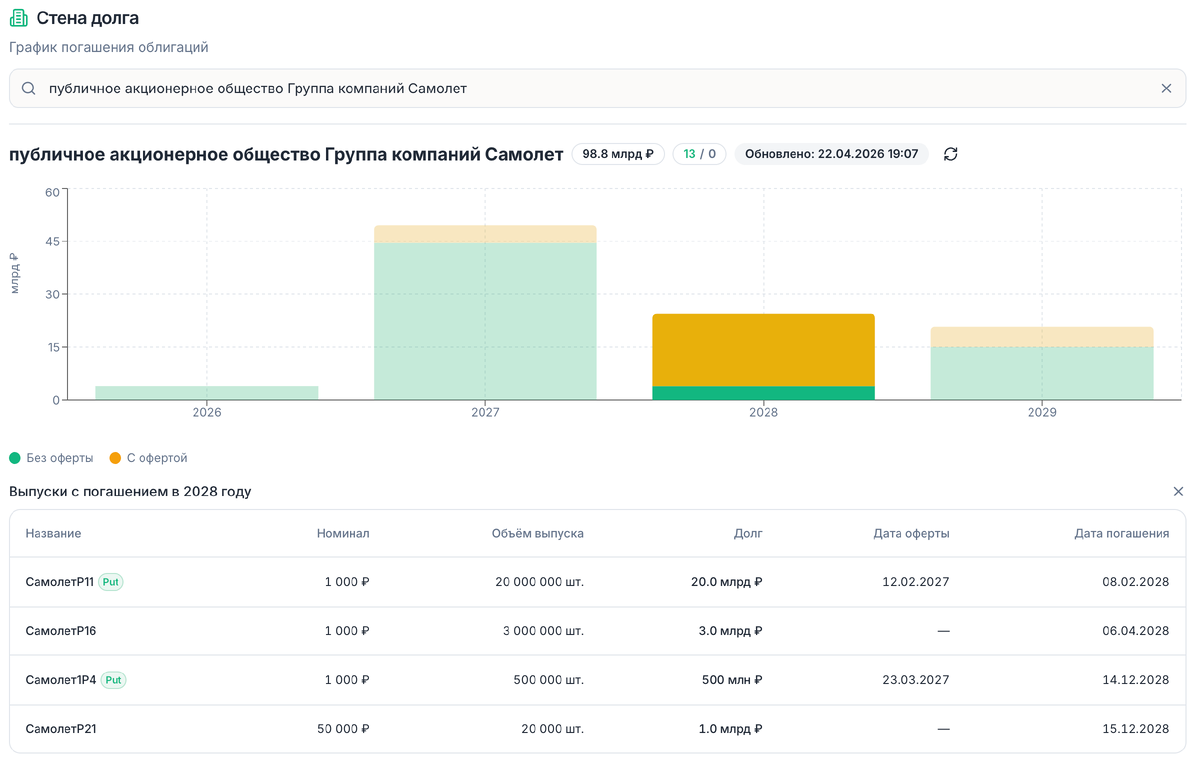
Task: Click the 2028 x-axis label
Action: click(x=763, y=412)
